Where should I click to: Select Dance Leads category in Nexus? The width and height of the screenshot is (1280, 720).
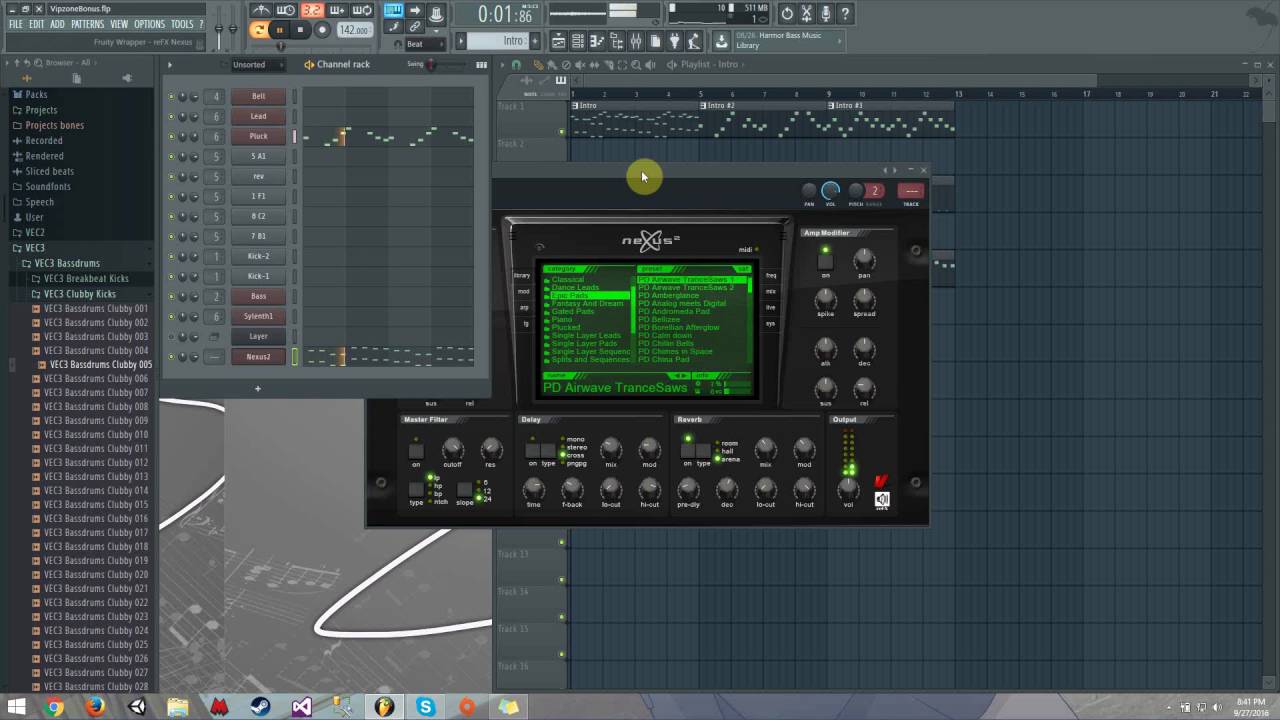[x=575, y=287]
